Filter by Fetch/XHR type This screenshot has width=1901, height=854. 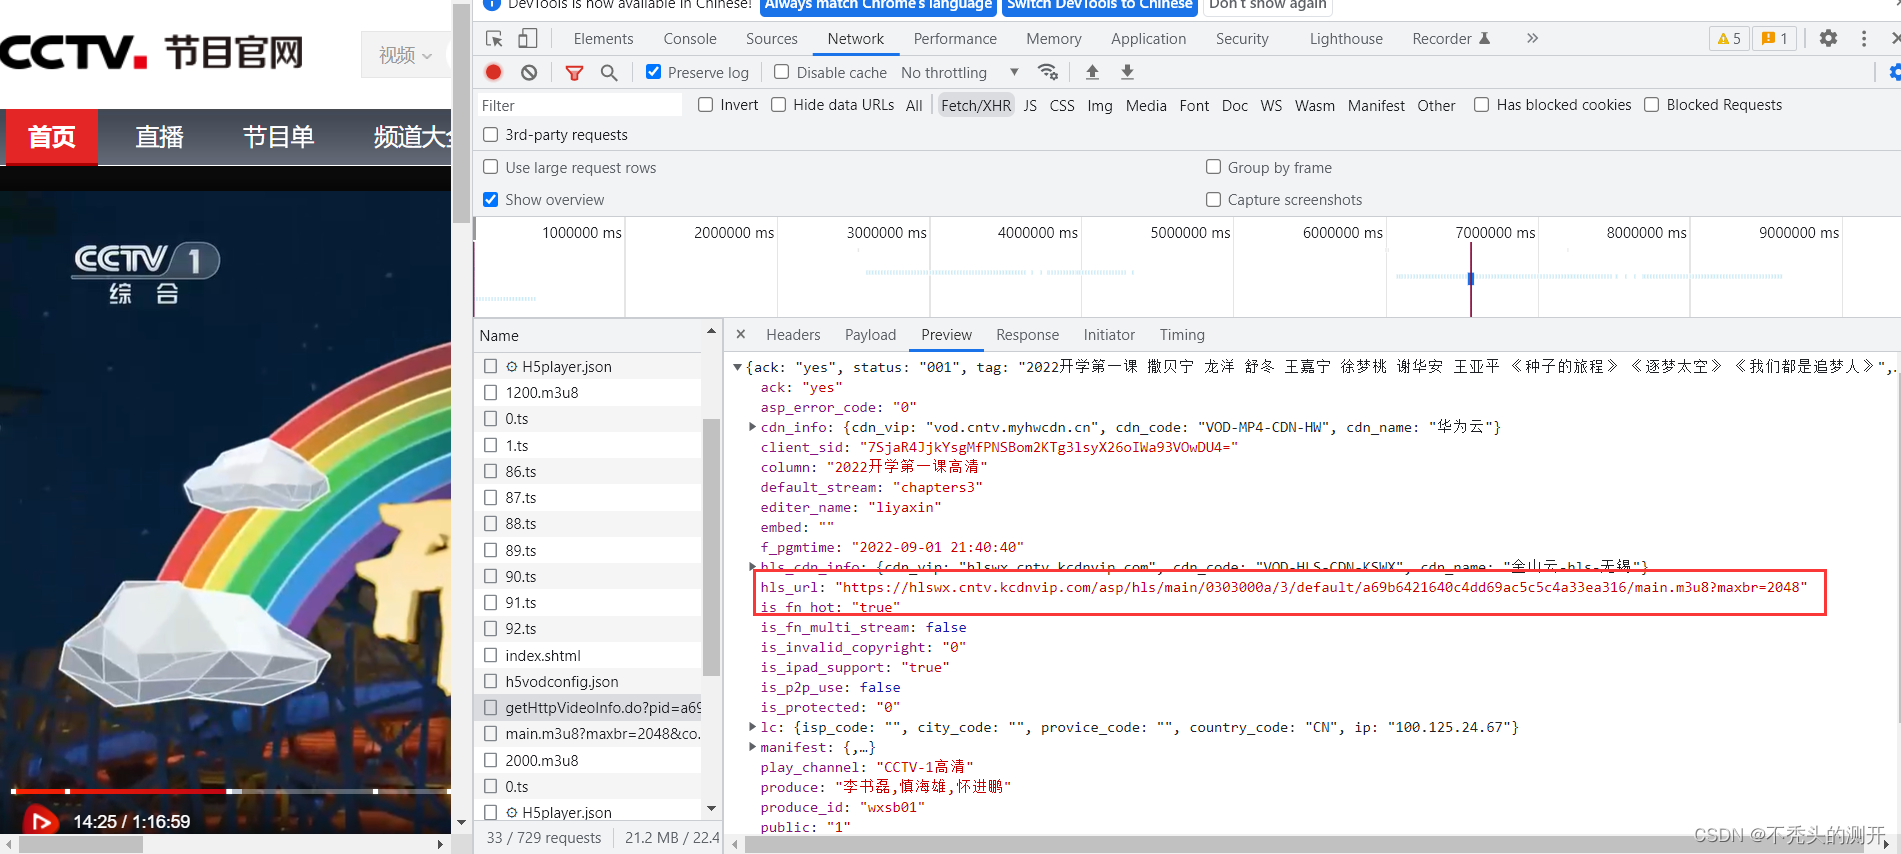(976, 105)
